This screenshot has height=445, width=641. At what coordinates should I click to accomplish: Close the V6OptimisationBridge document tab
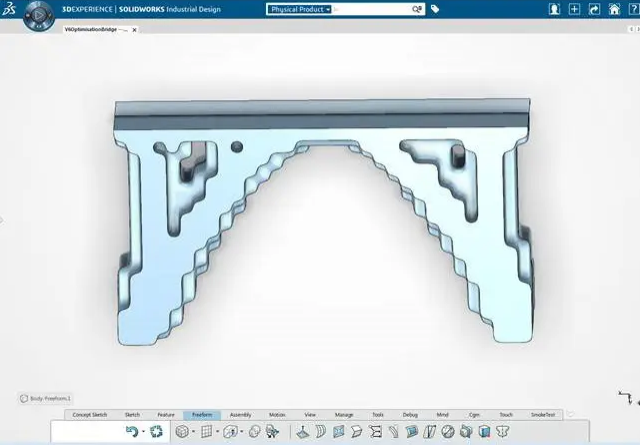(134, 30)
